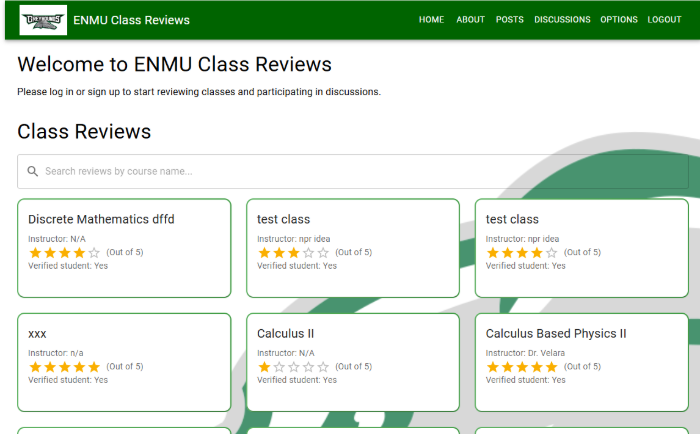Screen dimensions: 700x434
Task: Click the search magnifier icon
Action: 33,171
